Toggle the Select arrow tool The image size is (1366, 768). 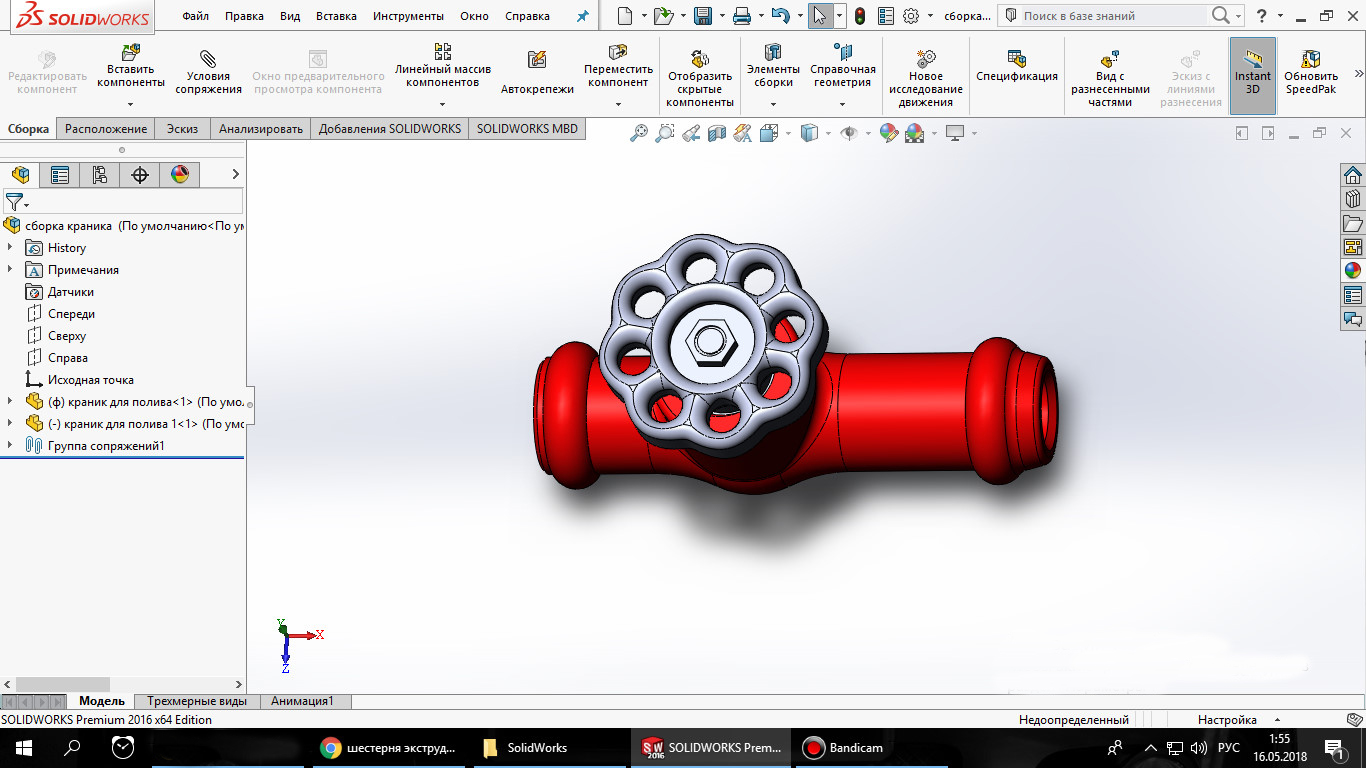pyautogui.click(x=820, y=16)
